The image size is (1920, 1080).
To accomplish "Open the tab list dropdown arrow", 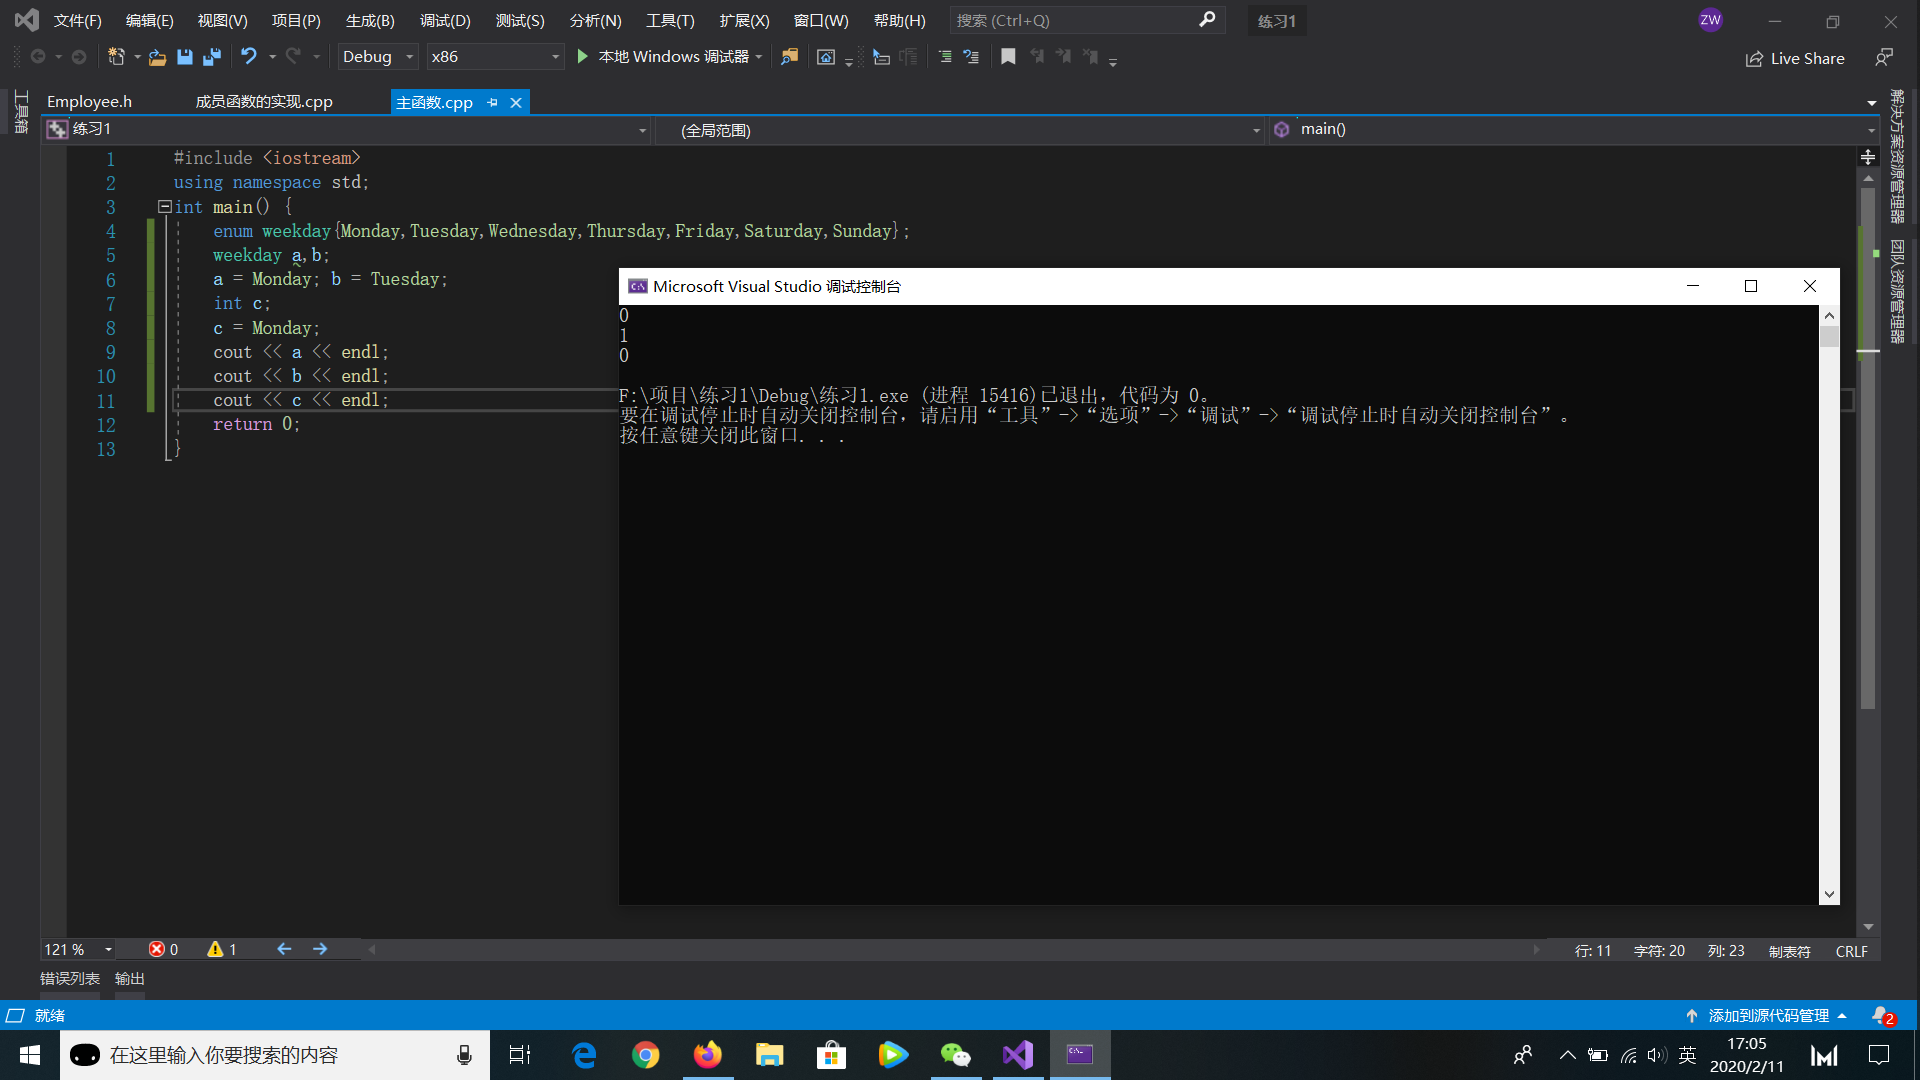I will (x=1871, y=102).
